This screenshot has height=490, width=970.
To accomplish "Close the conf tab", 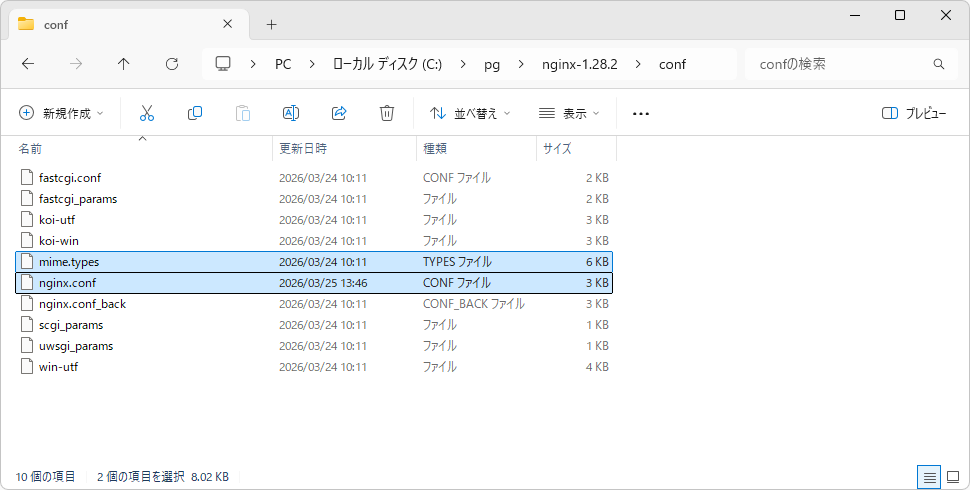I will 228,24.
